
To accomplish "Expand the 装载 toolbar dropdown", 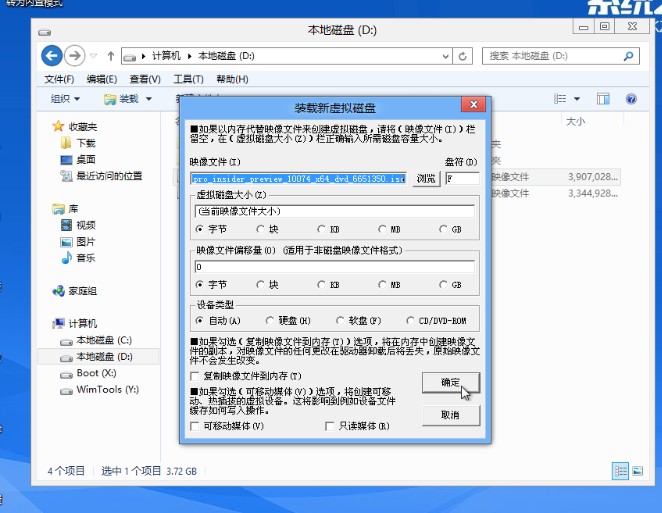I will click(128, 99).
